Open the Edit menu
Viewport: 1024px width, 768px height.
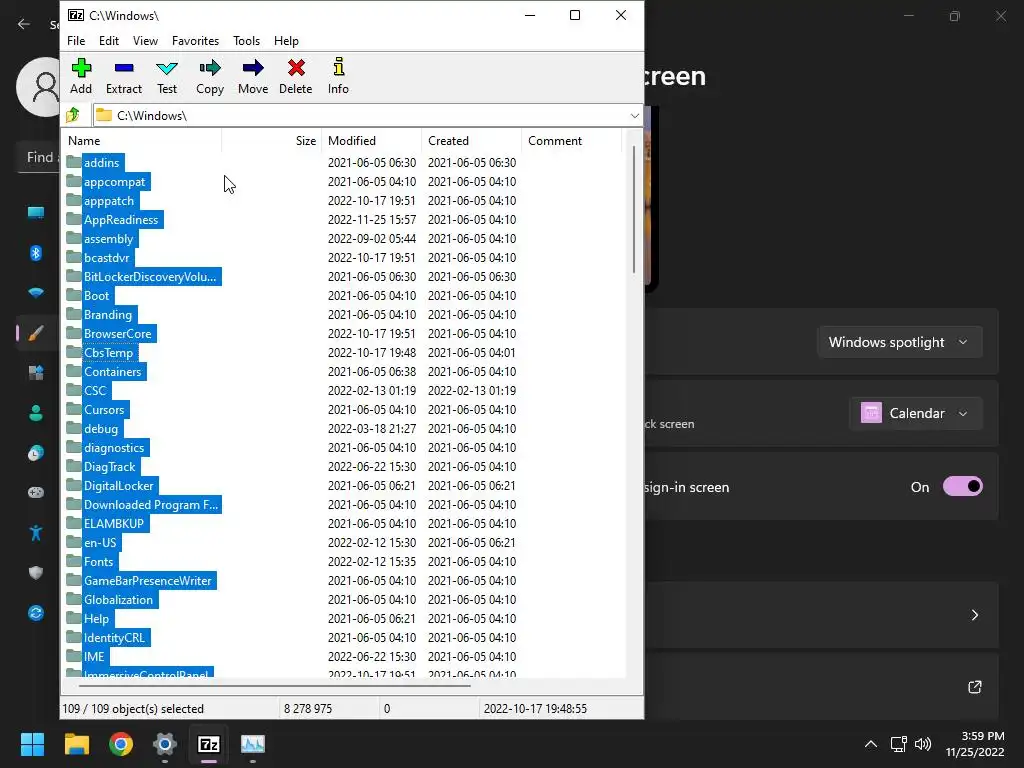[108, 40]
